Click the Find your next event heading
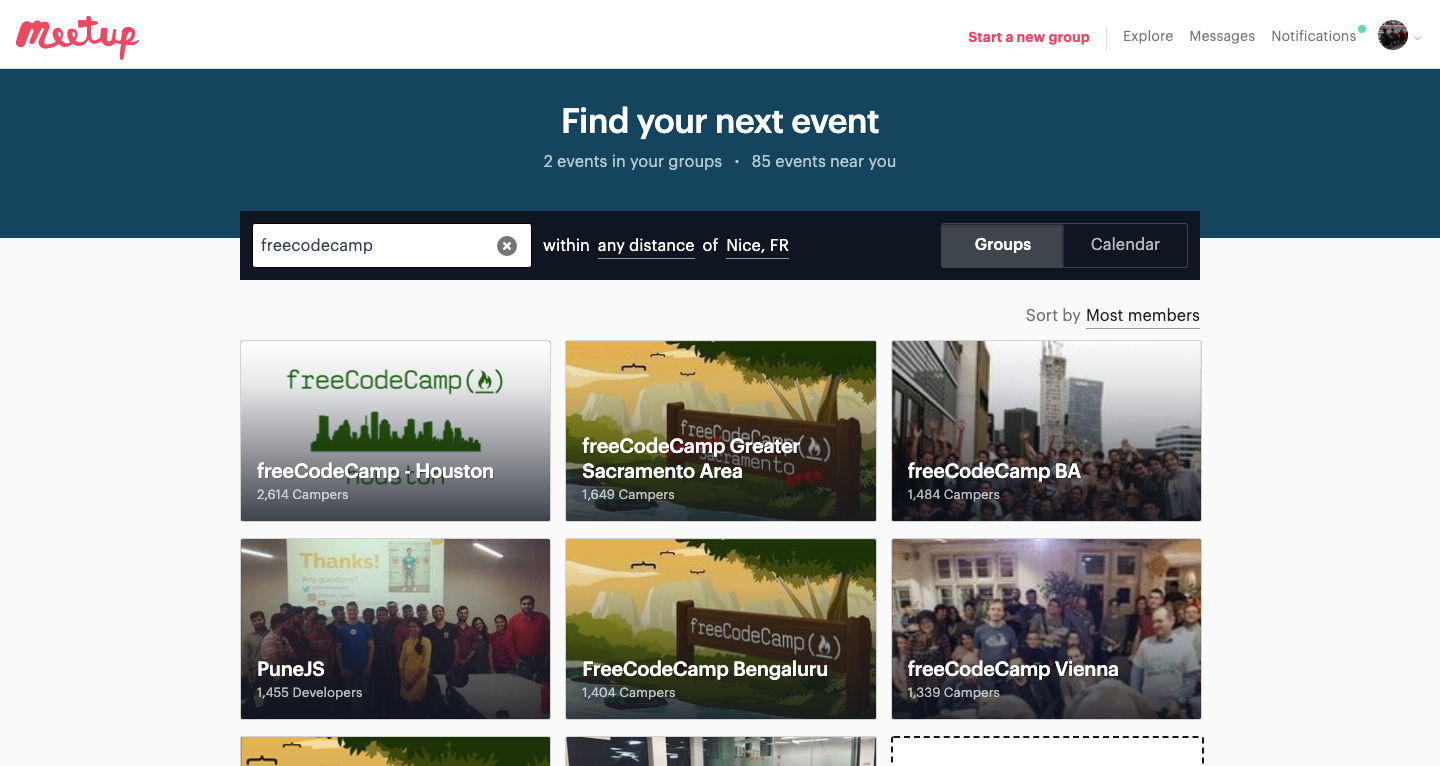This screenshot has width=1440, height=766. (x=720, y=121)
